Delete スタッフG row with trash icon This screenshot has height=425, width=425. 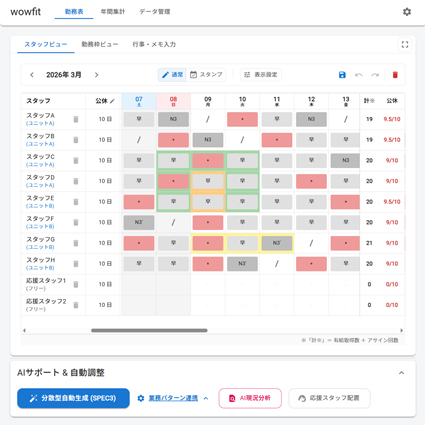coord(76,243)
